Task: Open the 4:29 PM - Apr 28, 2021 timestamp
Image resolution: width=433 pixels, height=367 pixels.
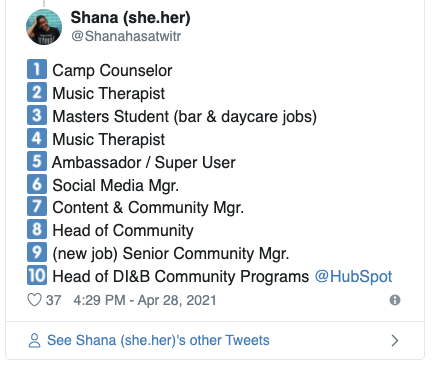Action: [x=145, y=300]
